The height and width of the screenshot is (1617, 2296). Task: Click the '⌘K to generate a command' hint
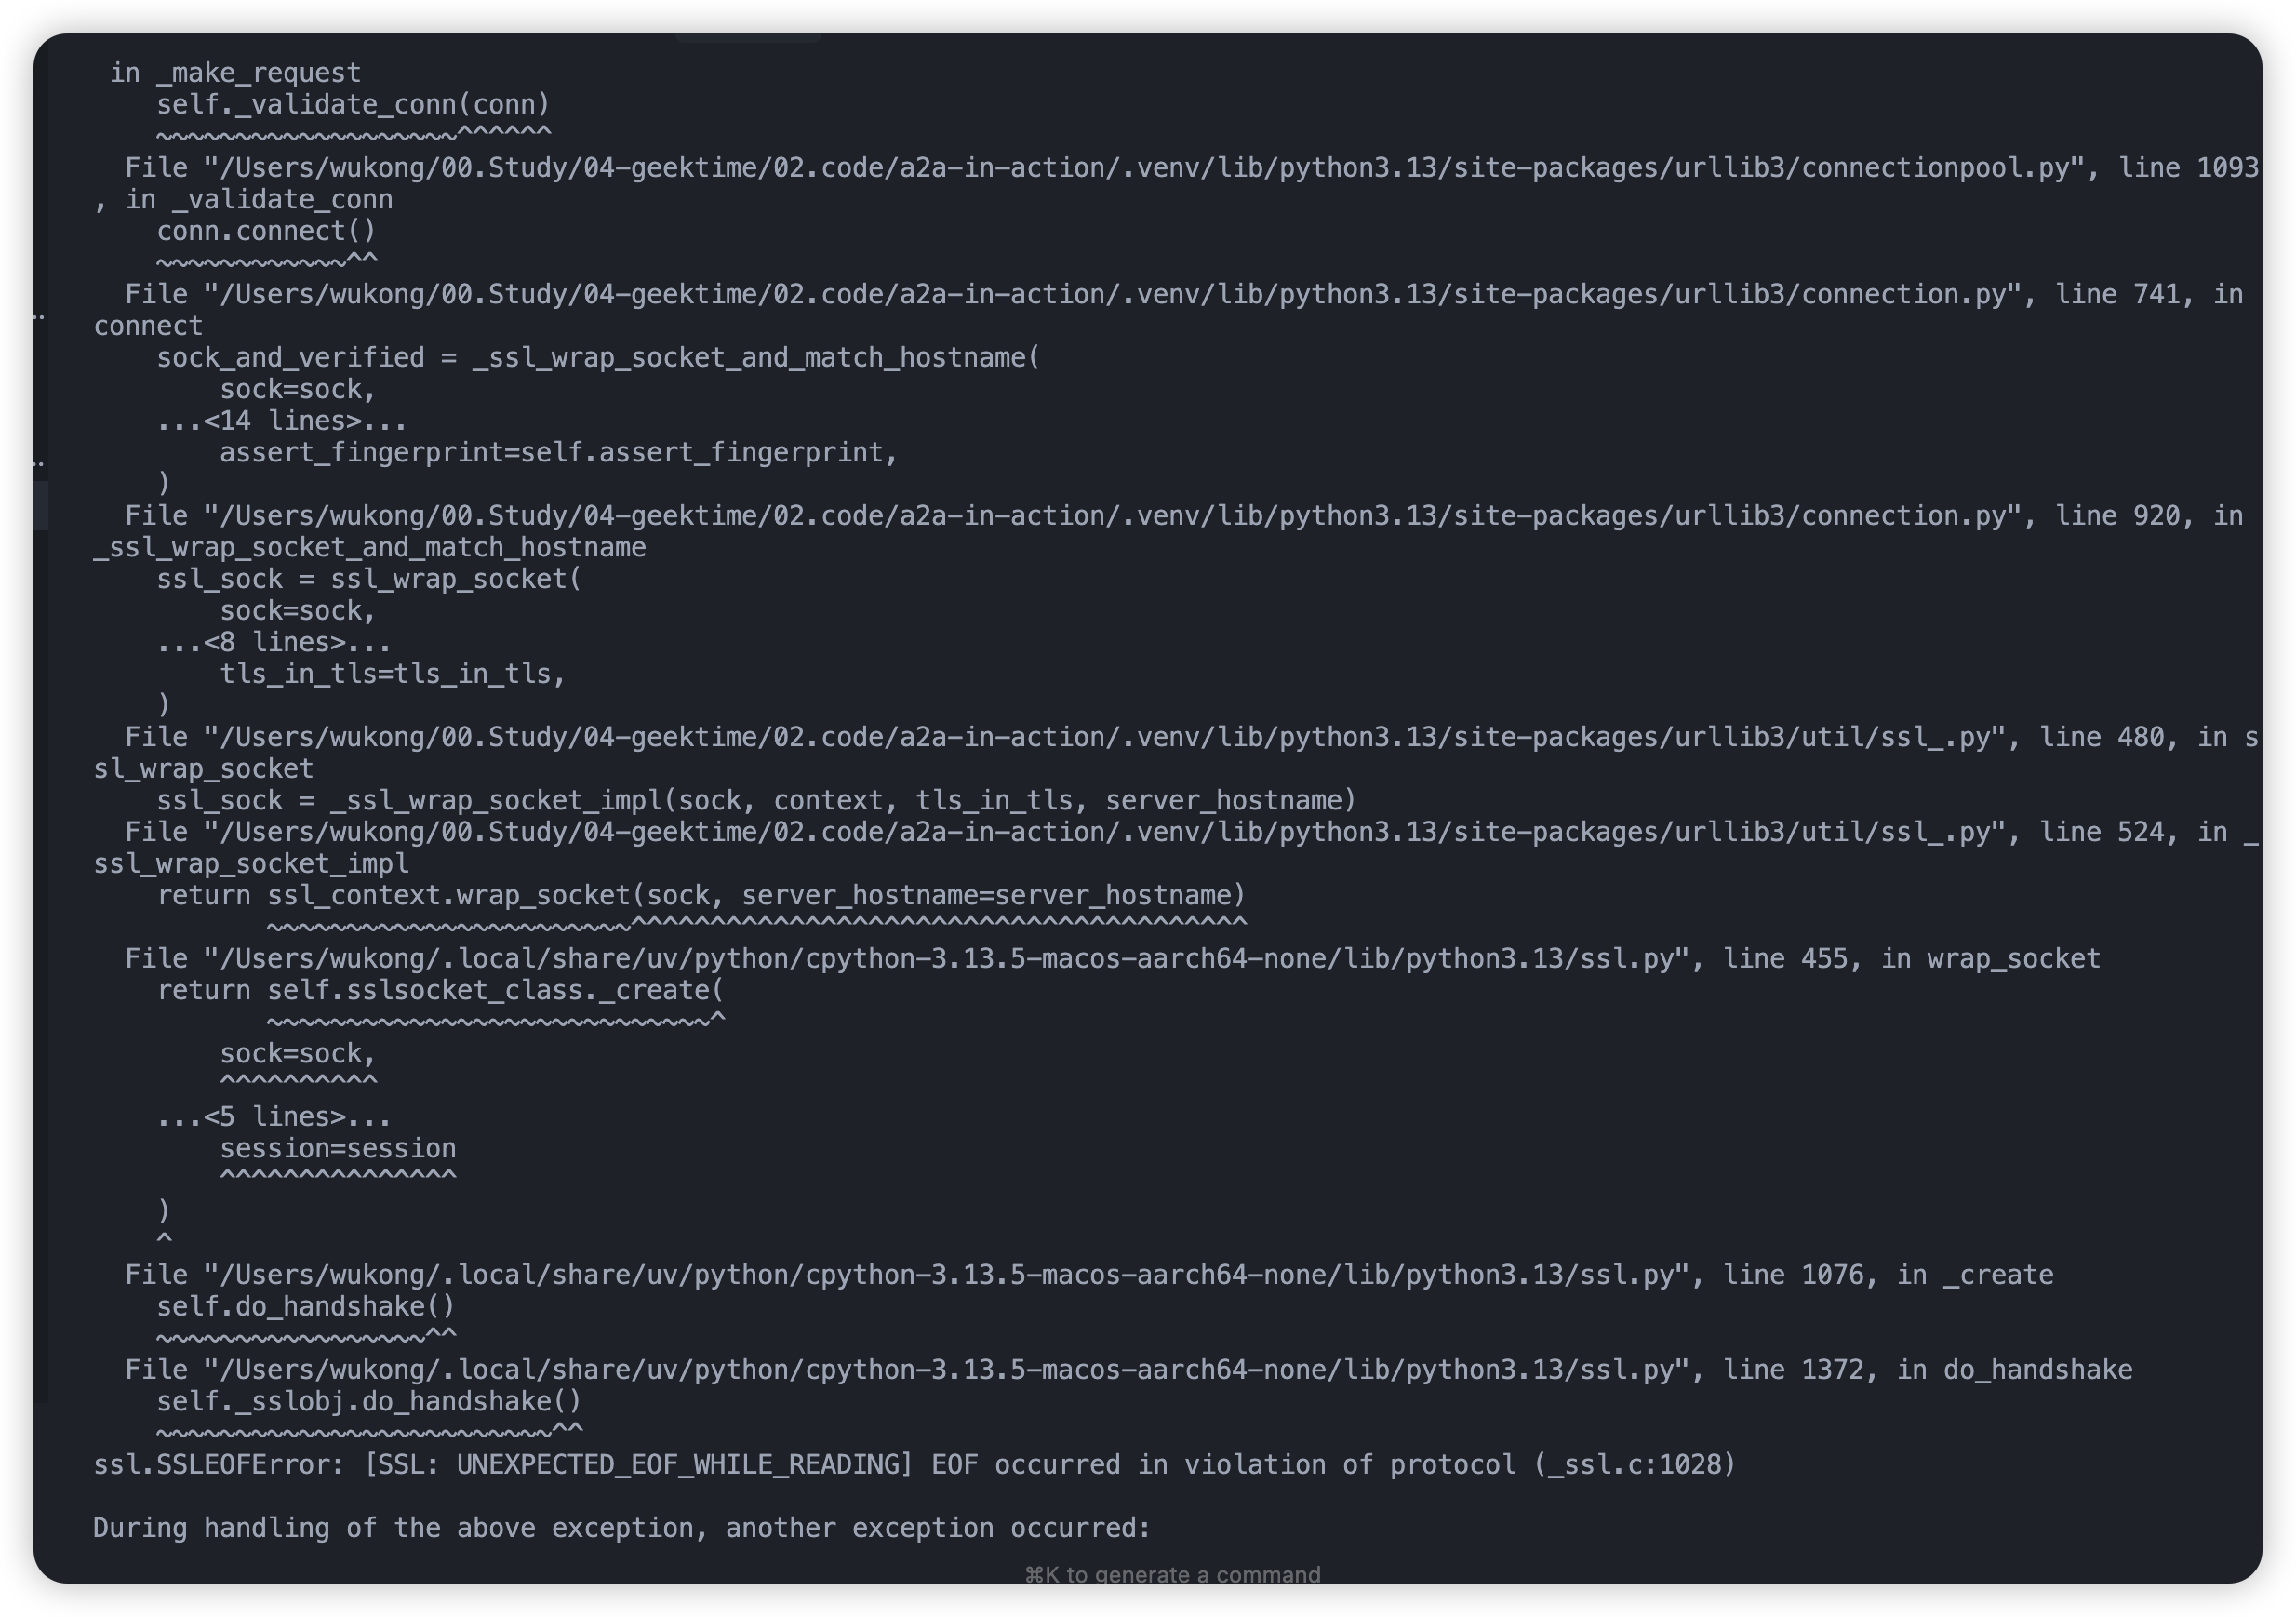[x=1172, y=1574]
